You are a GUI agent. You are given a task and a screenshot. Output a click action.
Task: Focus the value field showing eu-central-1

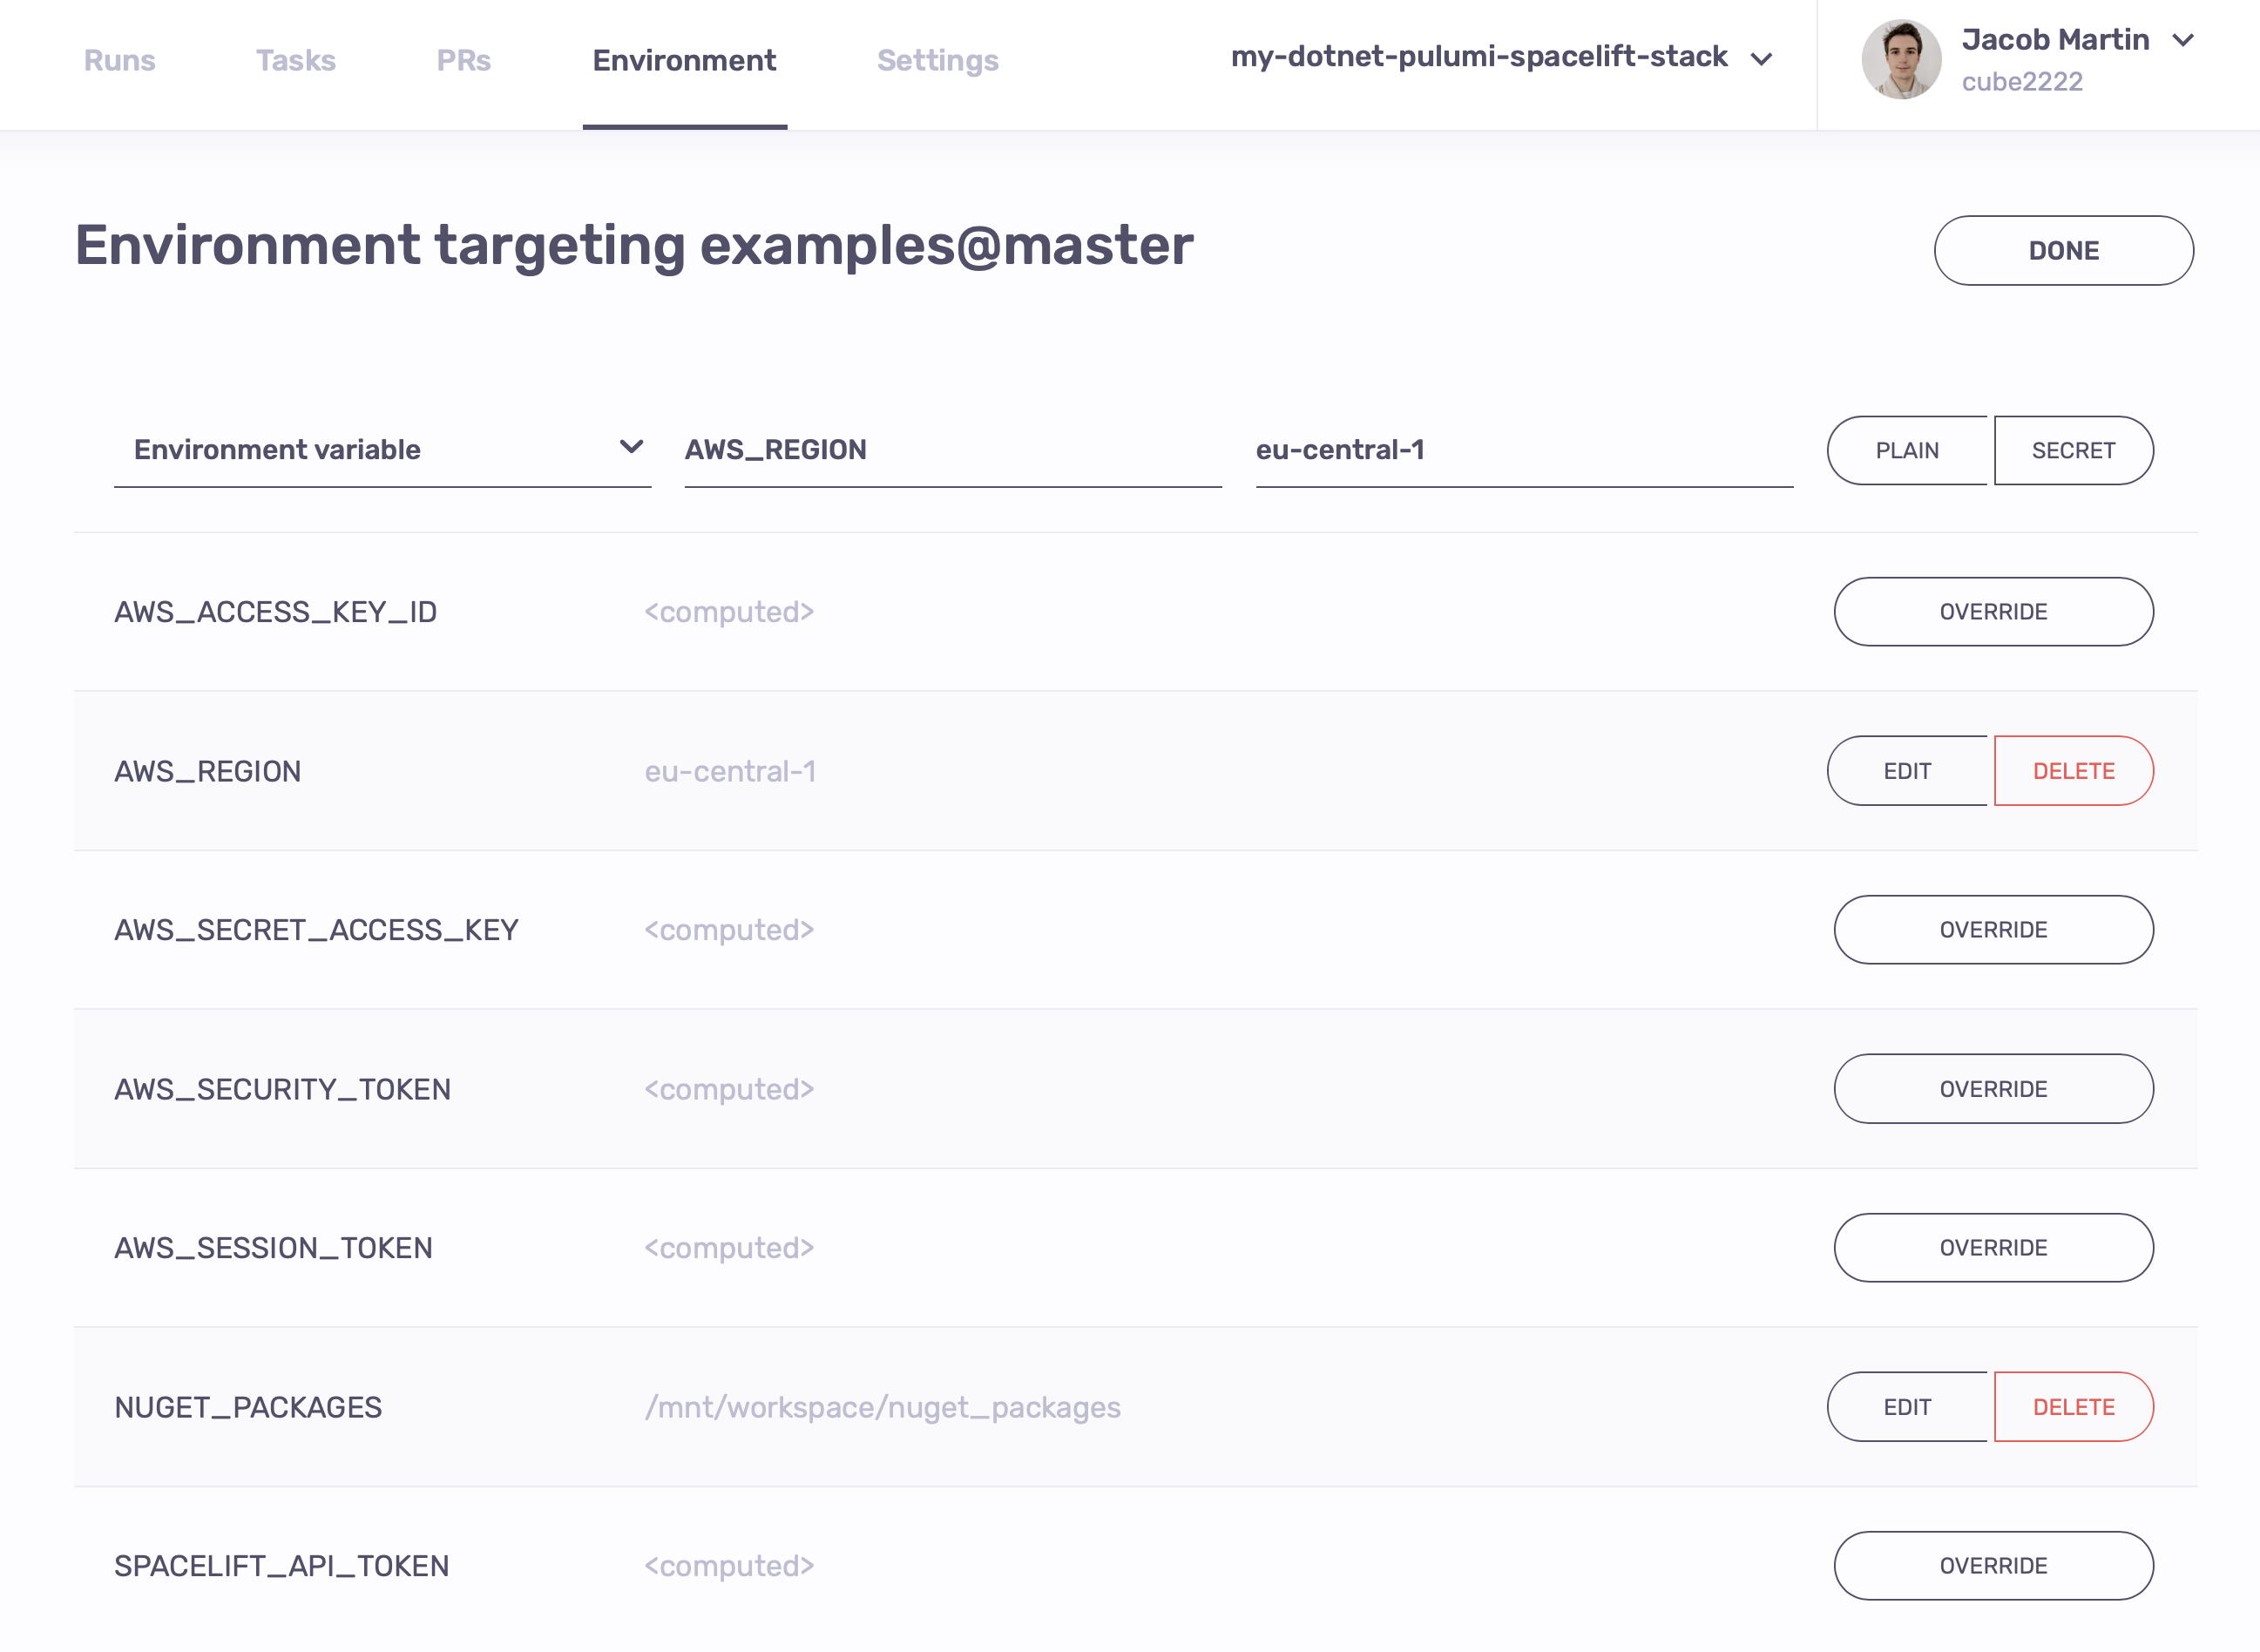click(x=1523, y=450)
